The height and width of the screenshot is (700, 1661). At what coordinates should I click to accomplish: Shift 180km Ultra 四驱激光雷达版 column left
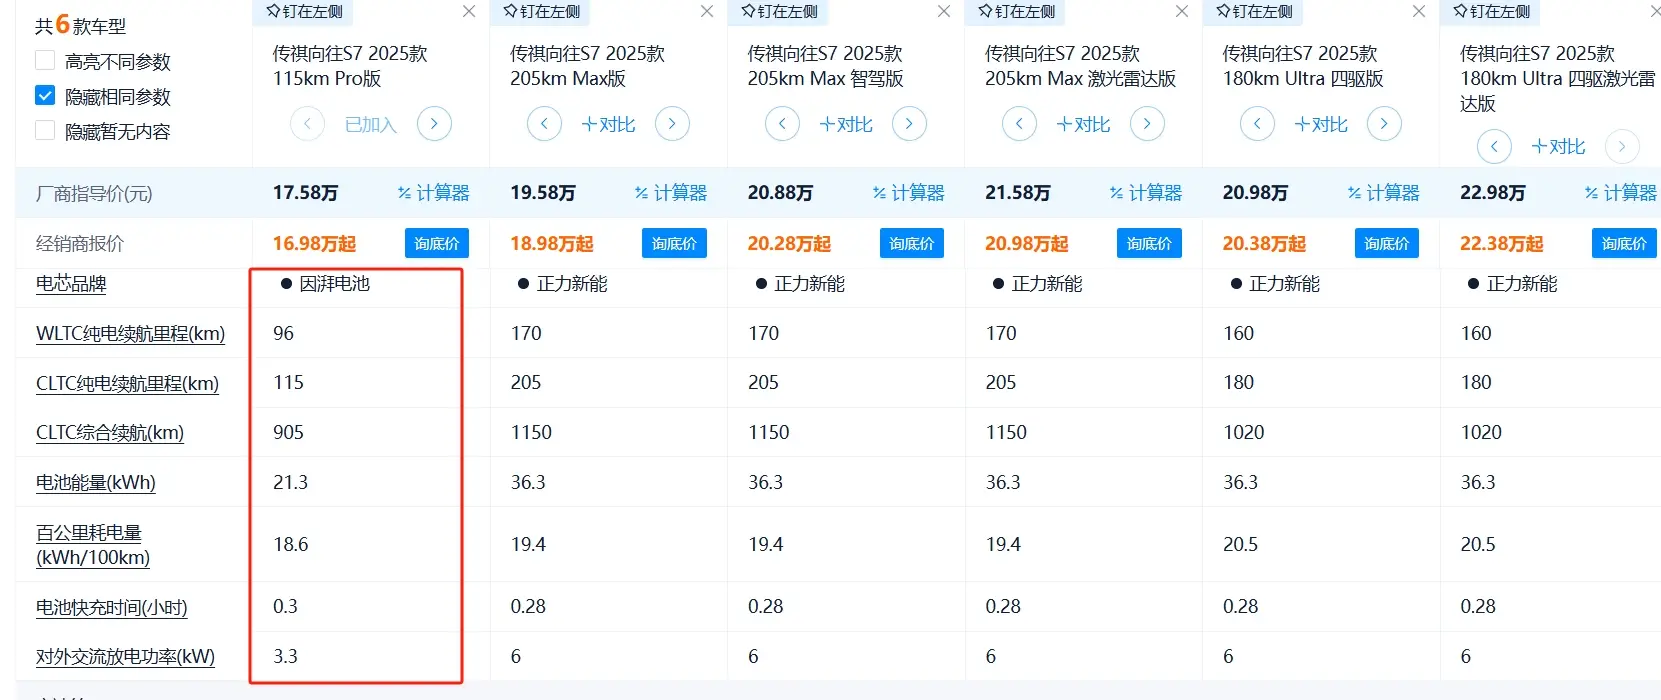pos(1494,146)
